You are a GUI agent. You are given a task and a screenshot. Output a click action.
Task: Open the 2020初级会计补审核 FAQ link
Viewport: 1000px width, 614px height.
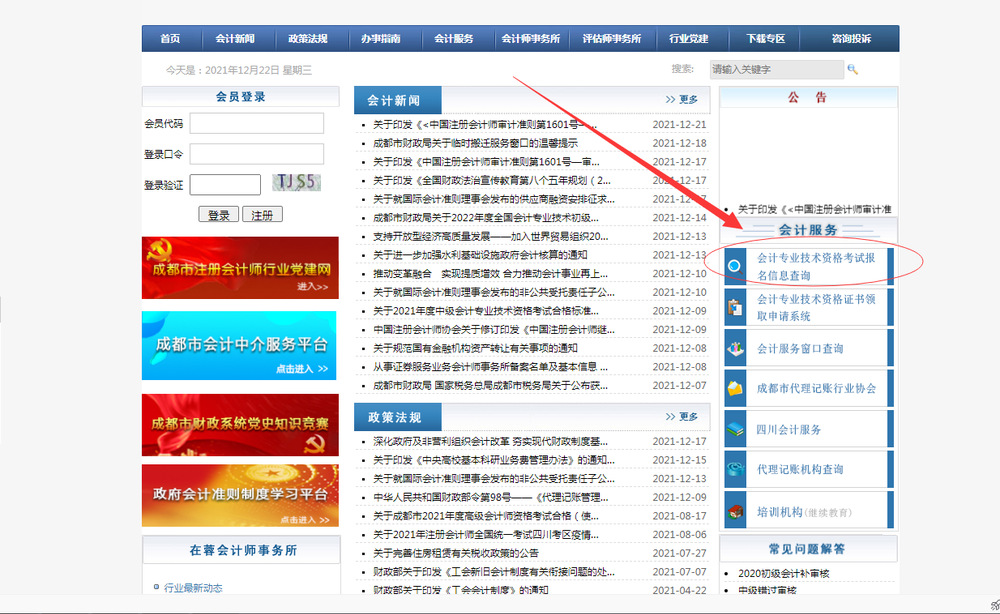coord(786,573)
